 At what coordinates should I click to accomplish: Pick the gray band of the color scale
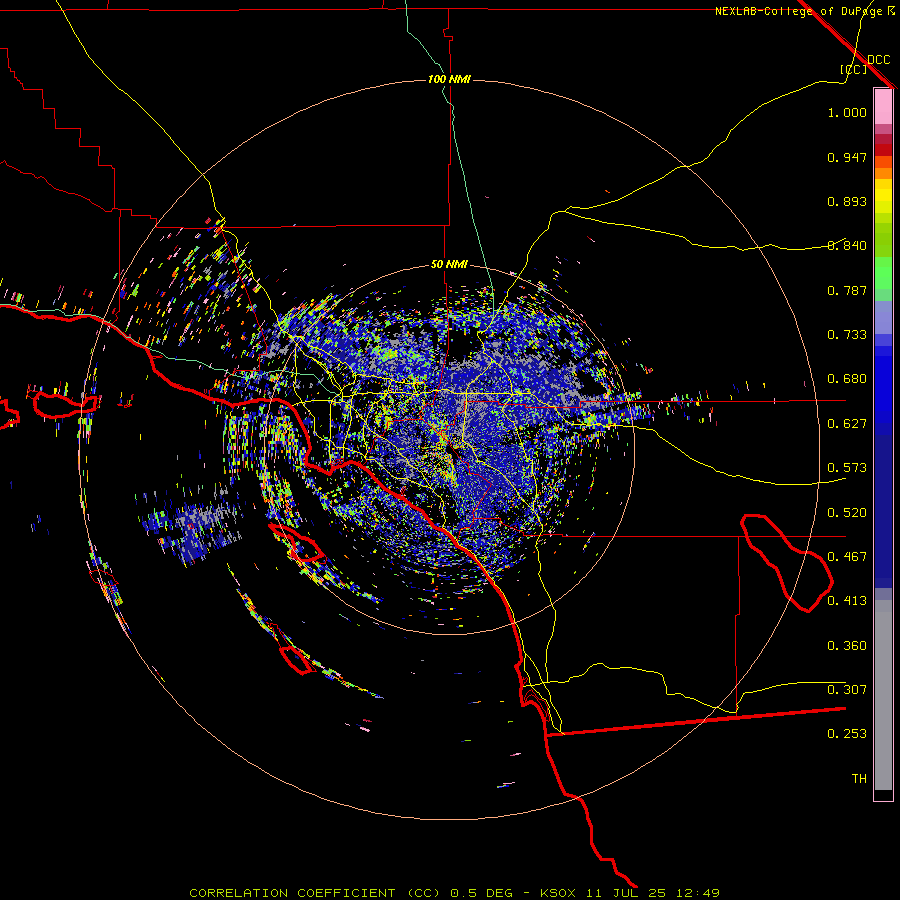pos(883,695)
